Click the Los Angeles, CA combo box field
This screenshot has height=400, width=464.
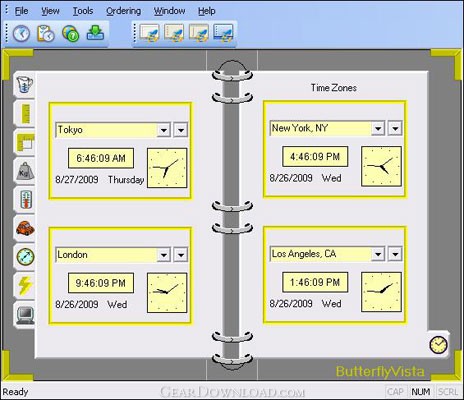[327, 254]
